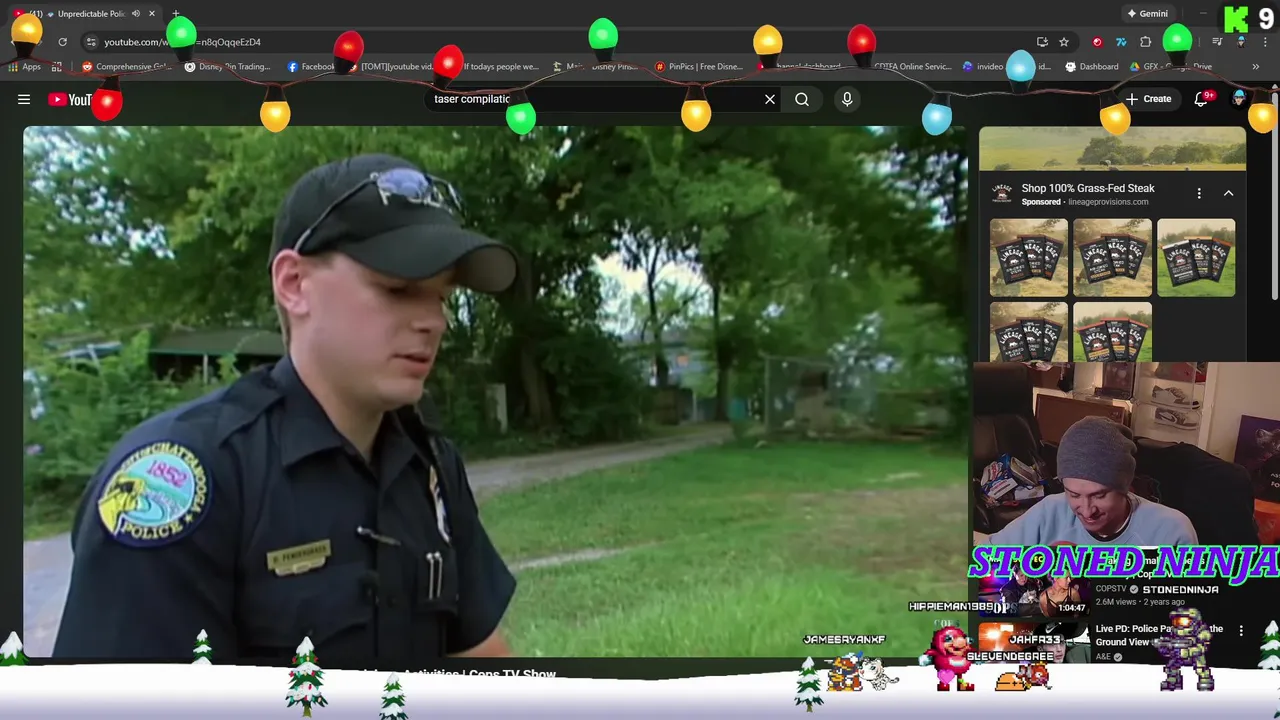Mute the tab via its speaker icon
This screenshot has height=720, width=1280.
(136, 14)
